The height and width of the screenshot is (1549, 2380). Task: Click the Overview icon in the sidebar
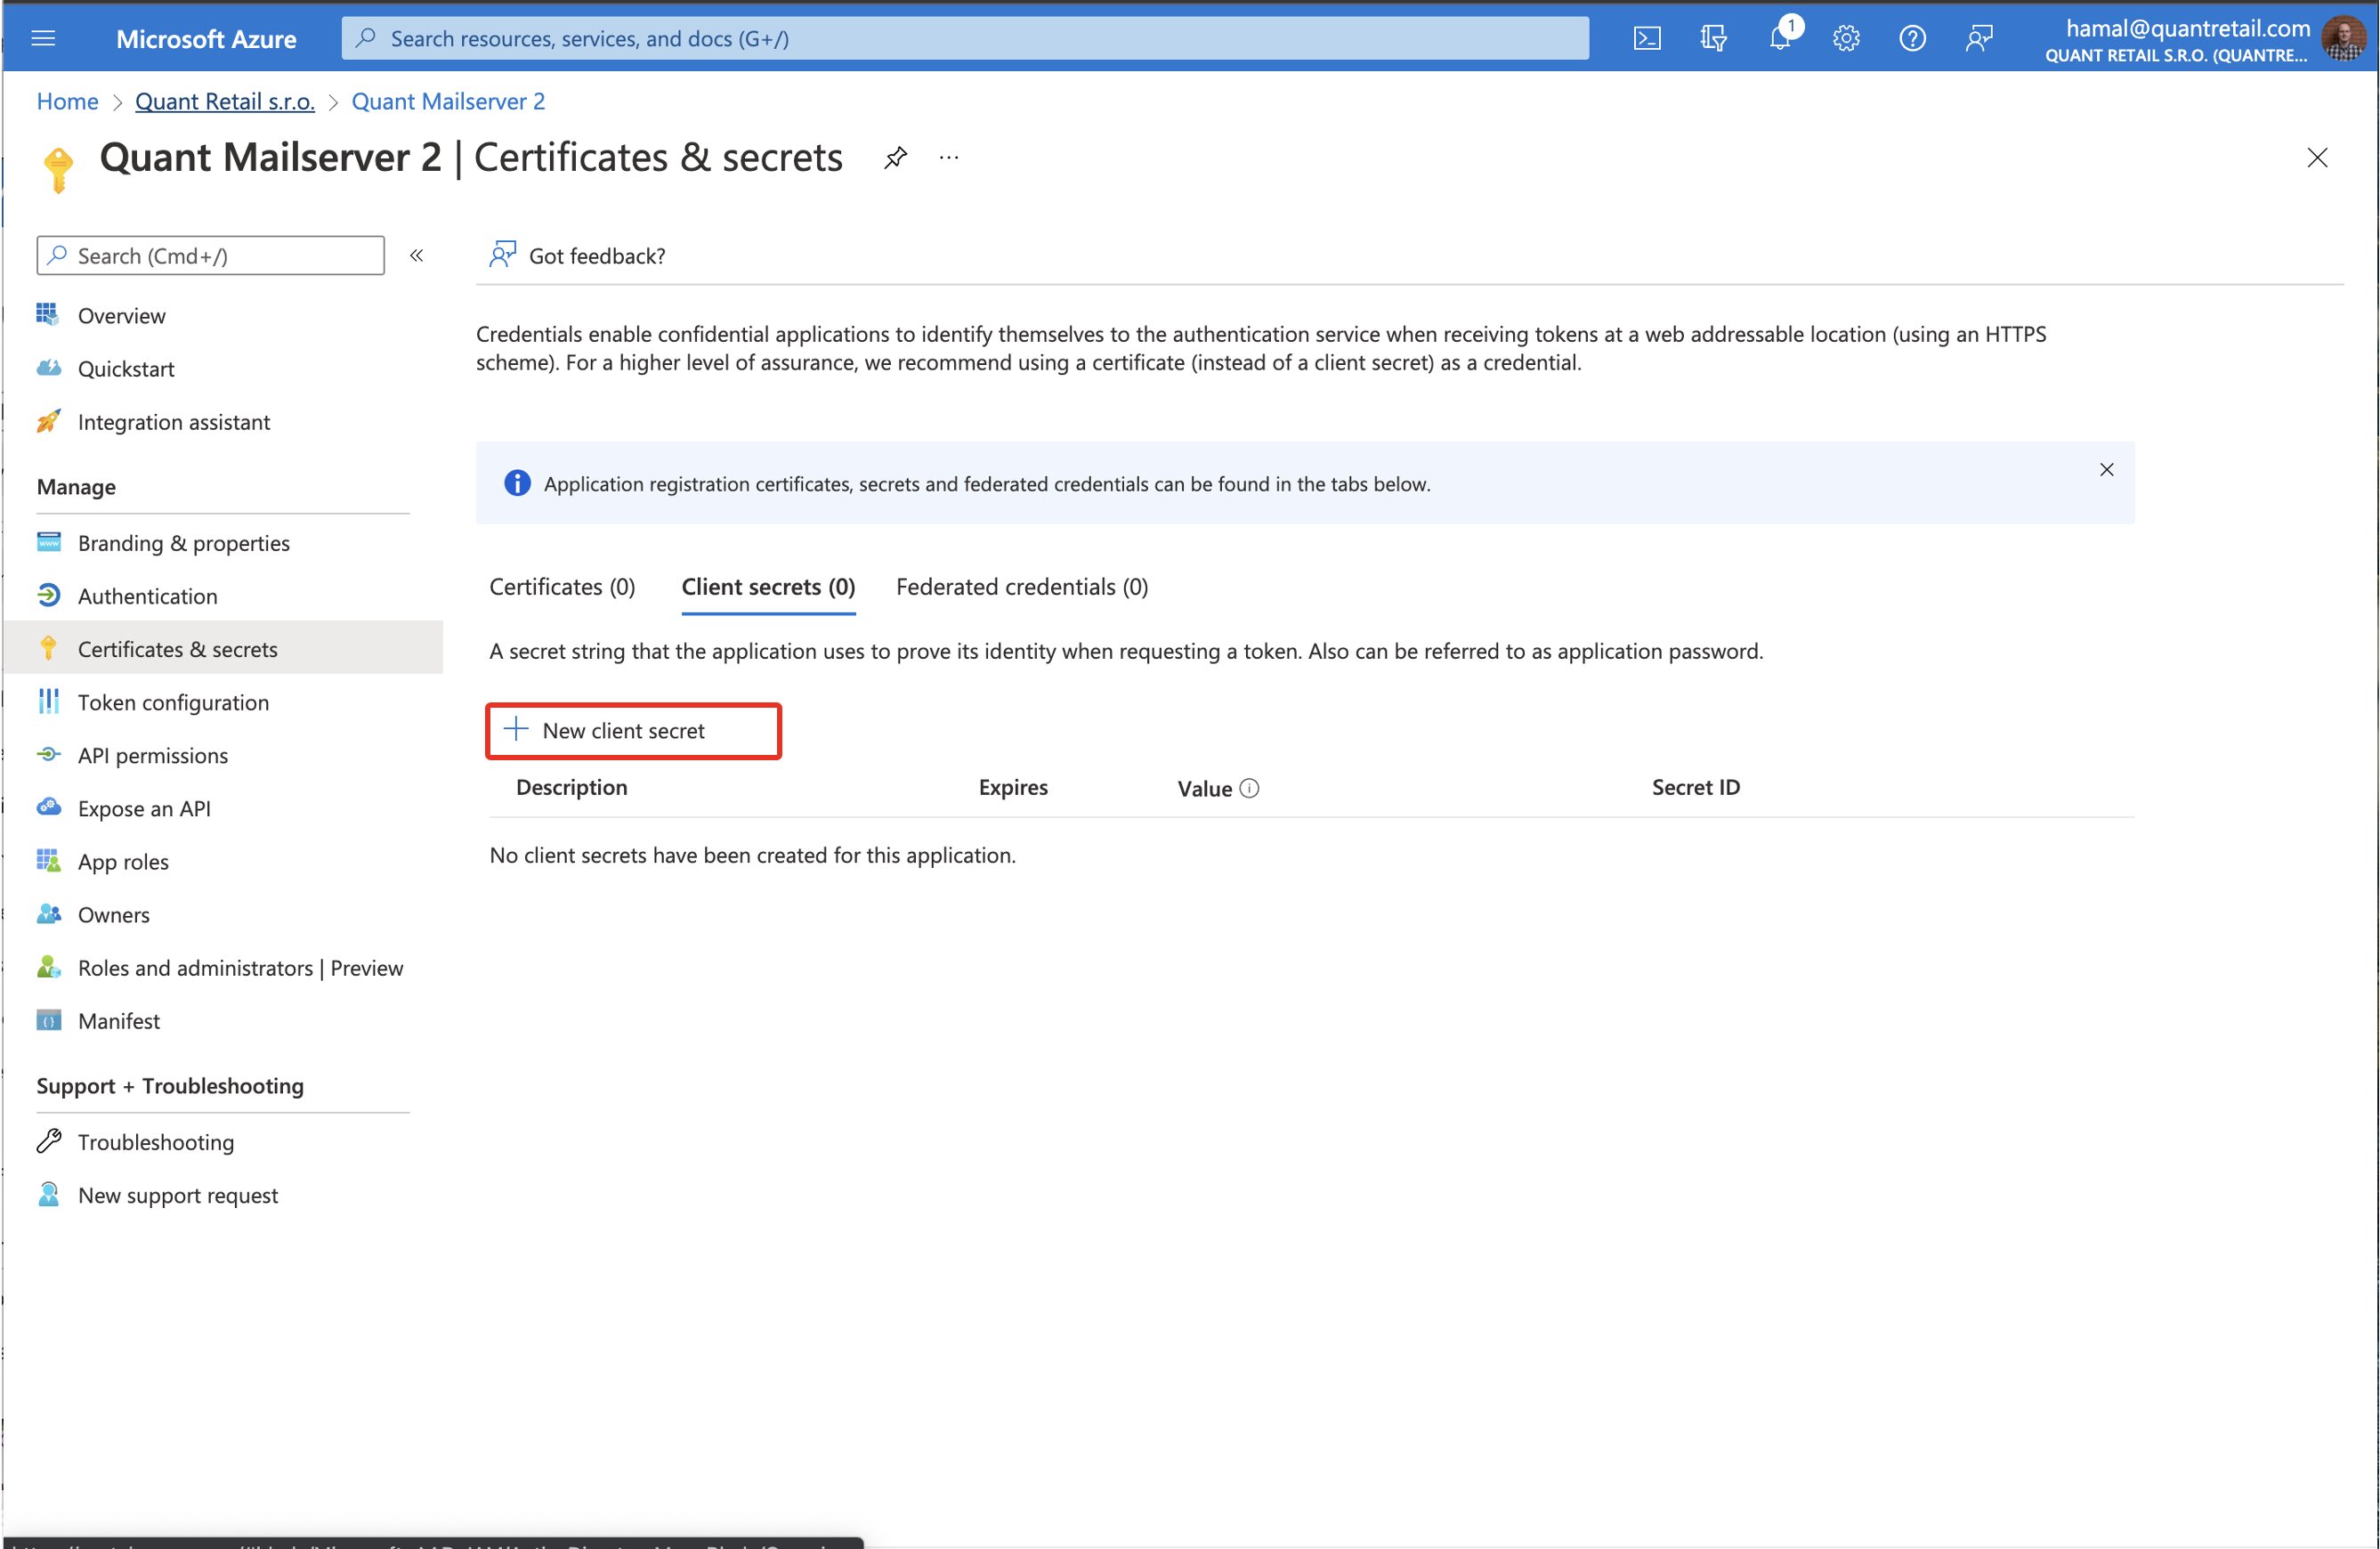point(48,314)
